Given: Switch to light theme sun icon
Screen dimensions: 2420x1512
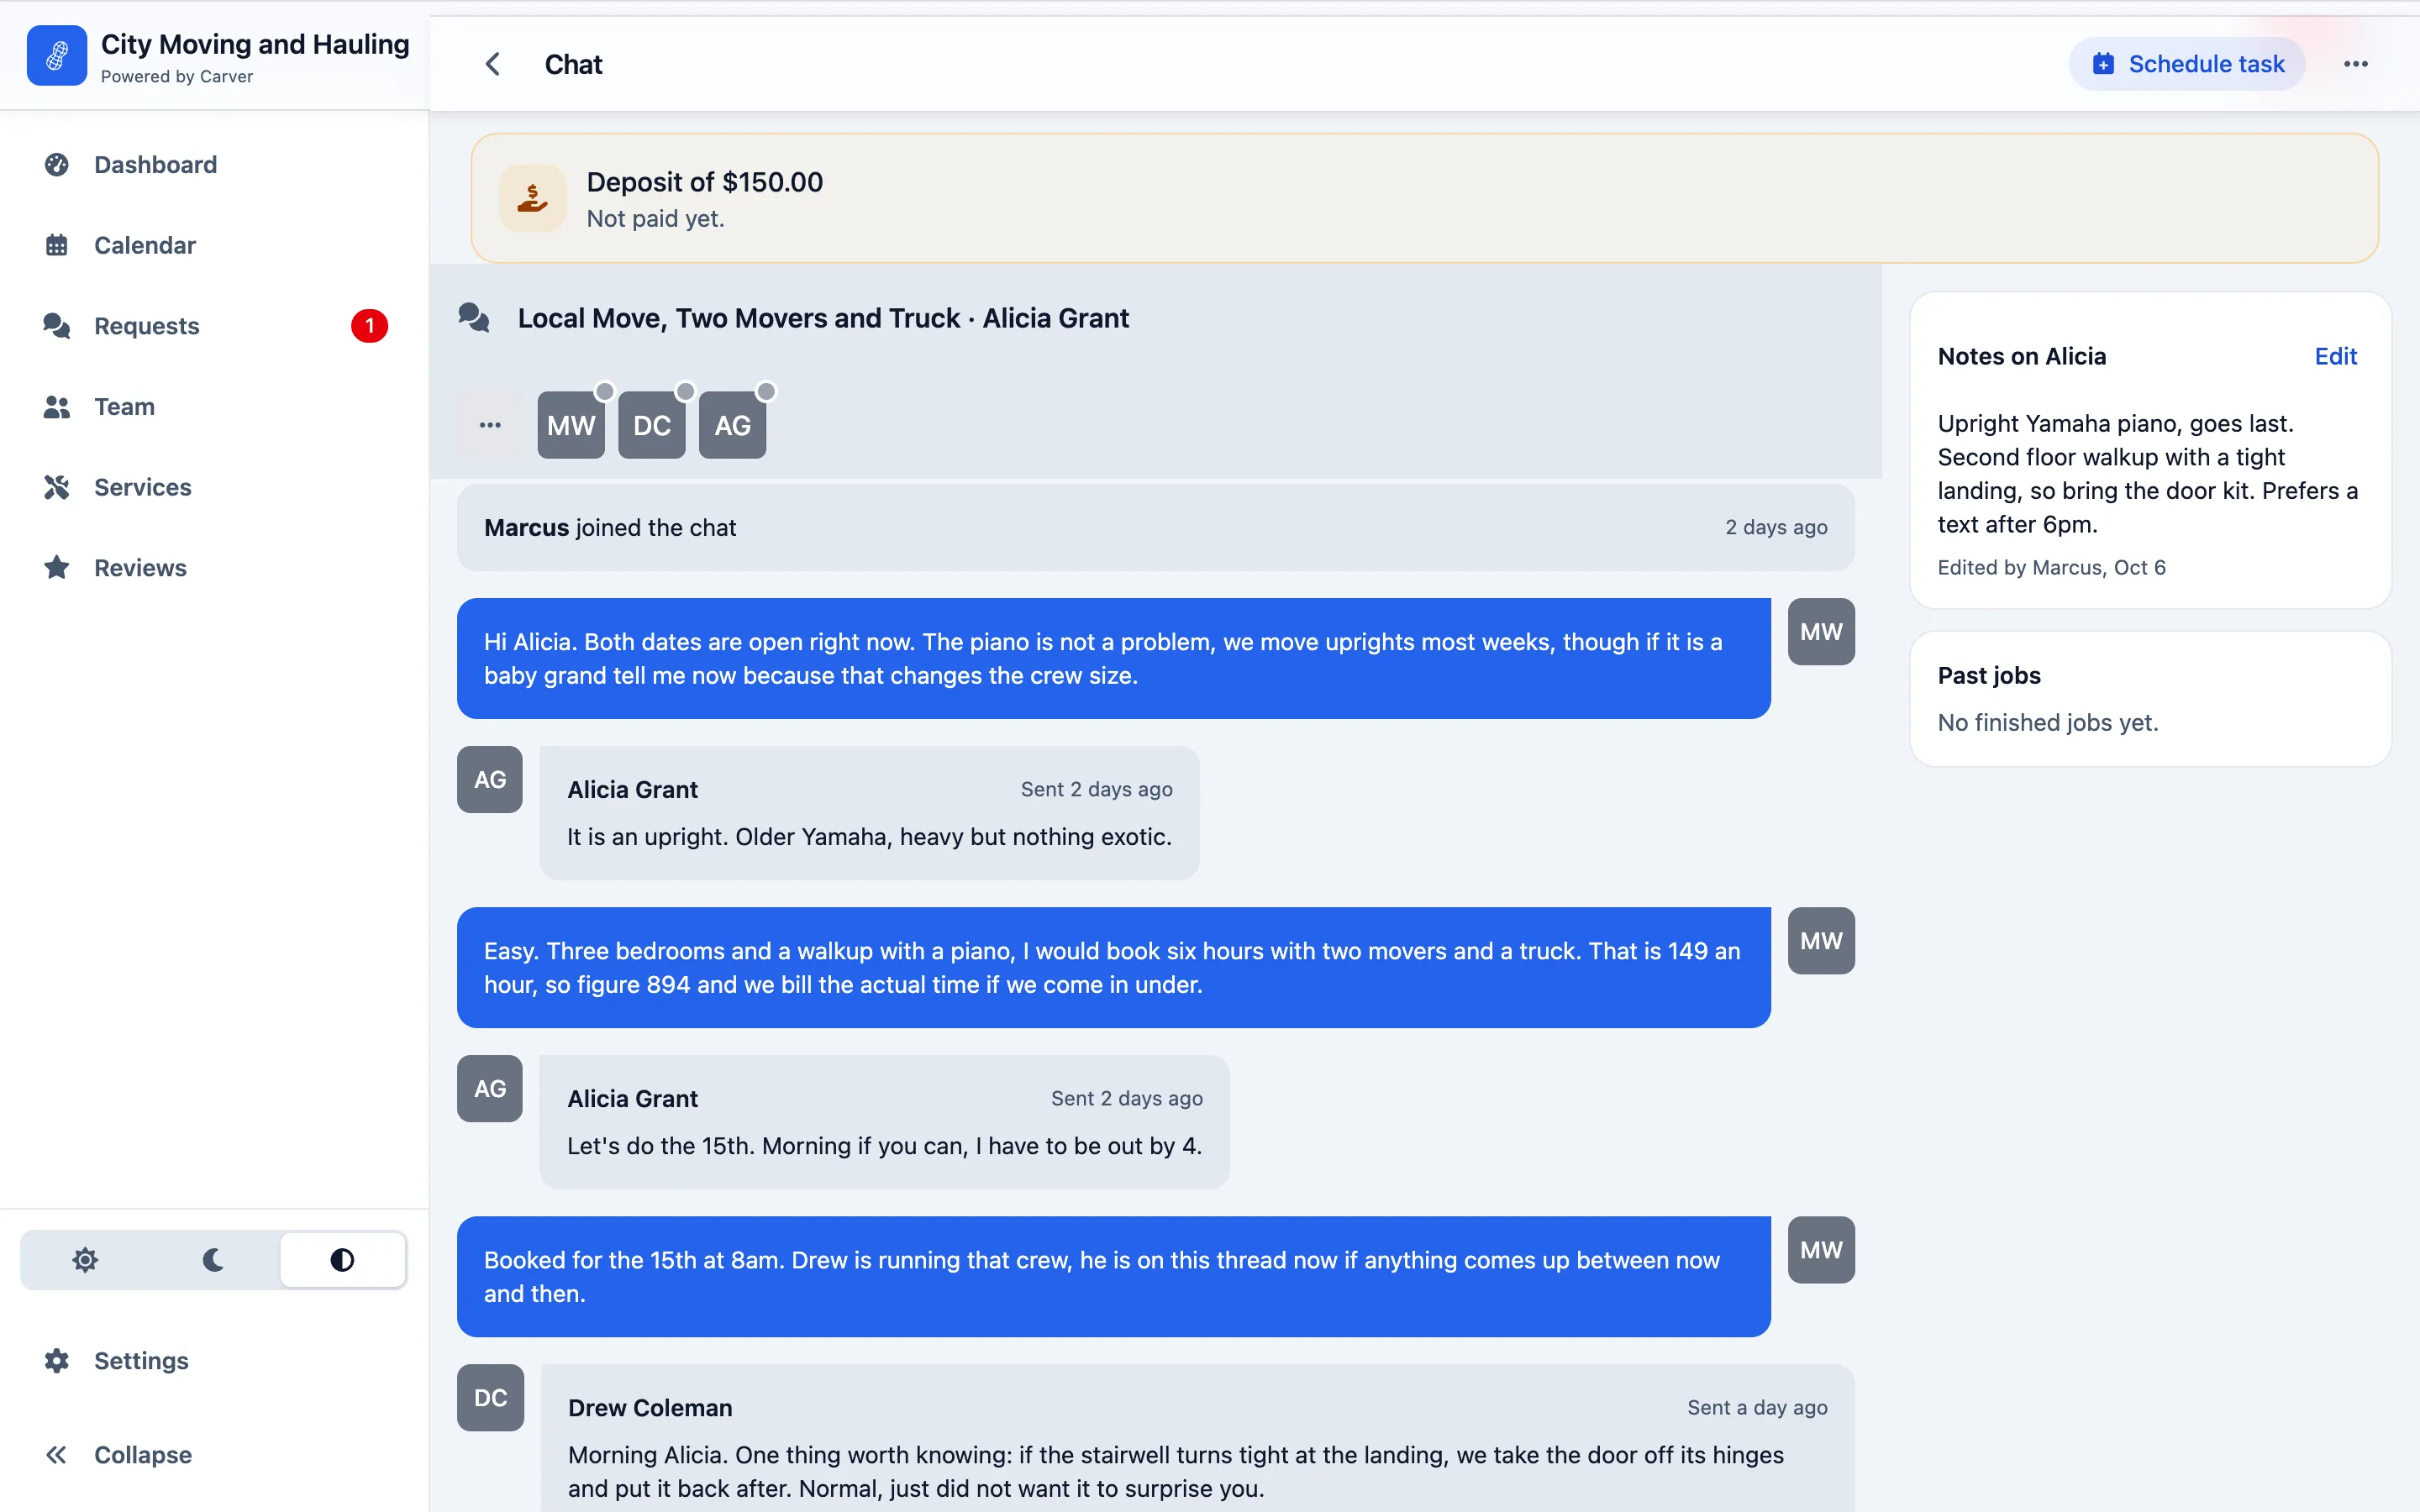Looking at the screenshot, I should pos(85,1260).
